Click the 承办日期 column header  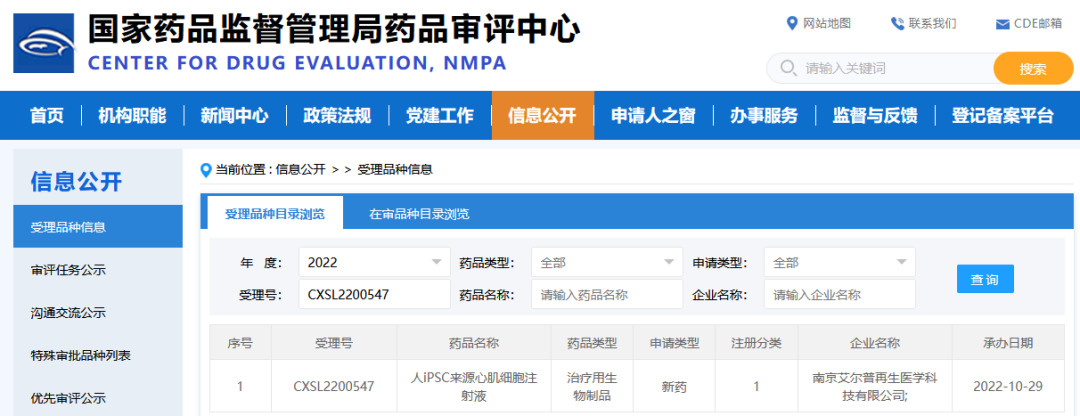[x=1008, y=342]
